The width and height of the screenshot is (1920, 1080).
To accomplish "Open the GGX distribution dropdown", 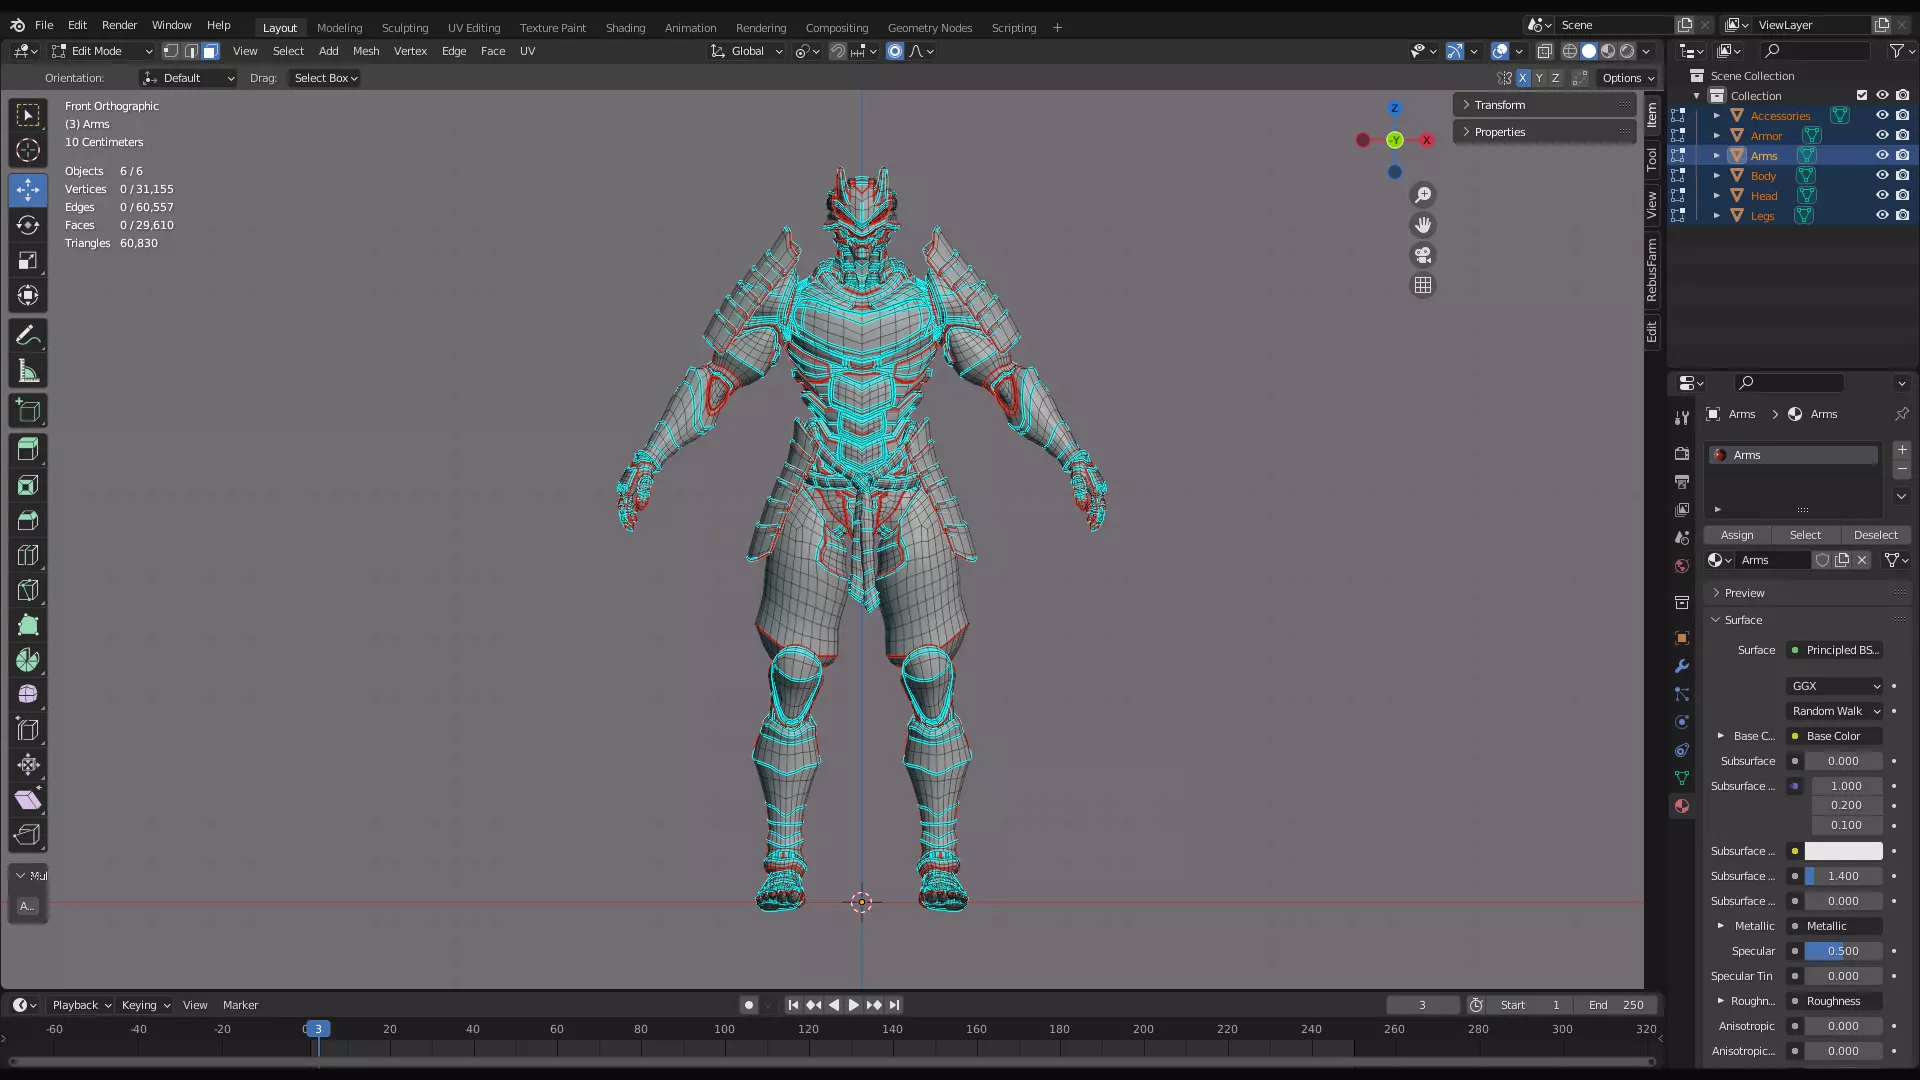I will pyautogui.click(x=1835, y=686).
